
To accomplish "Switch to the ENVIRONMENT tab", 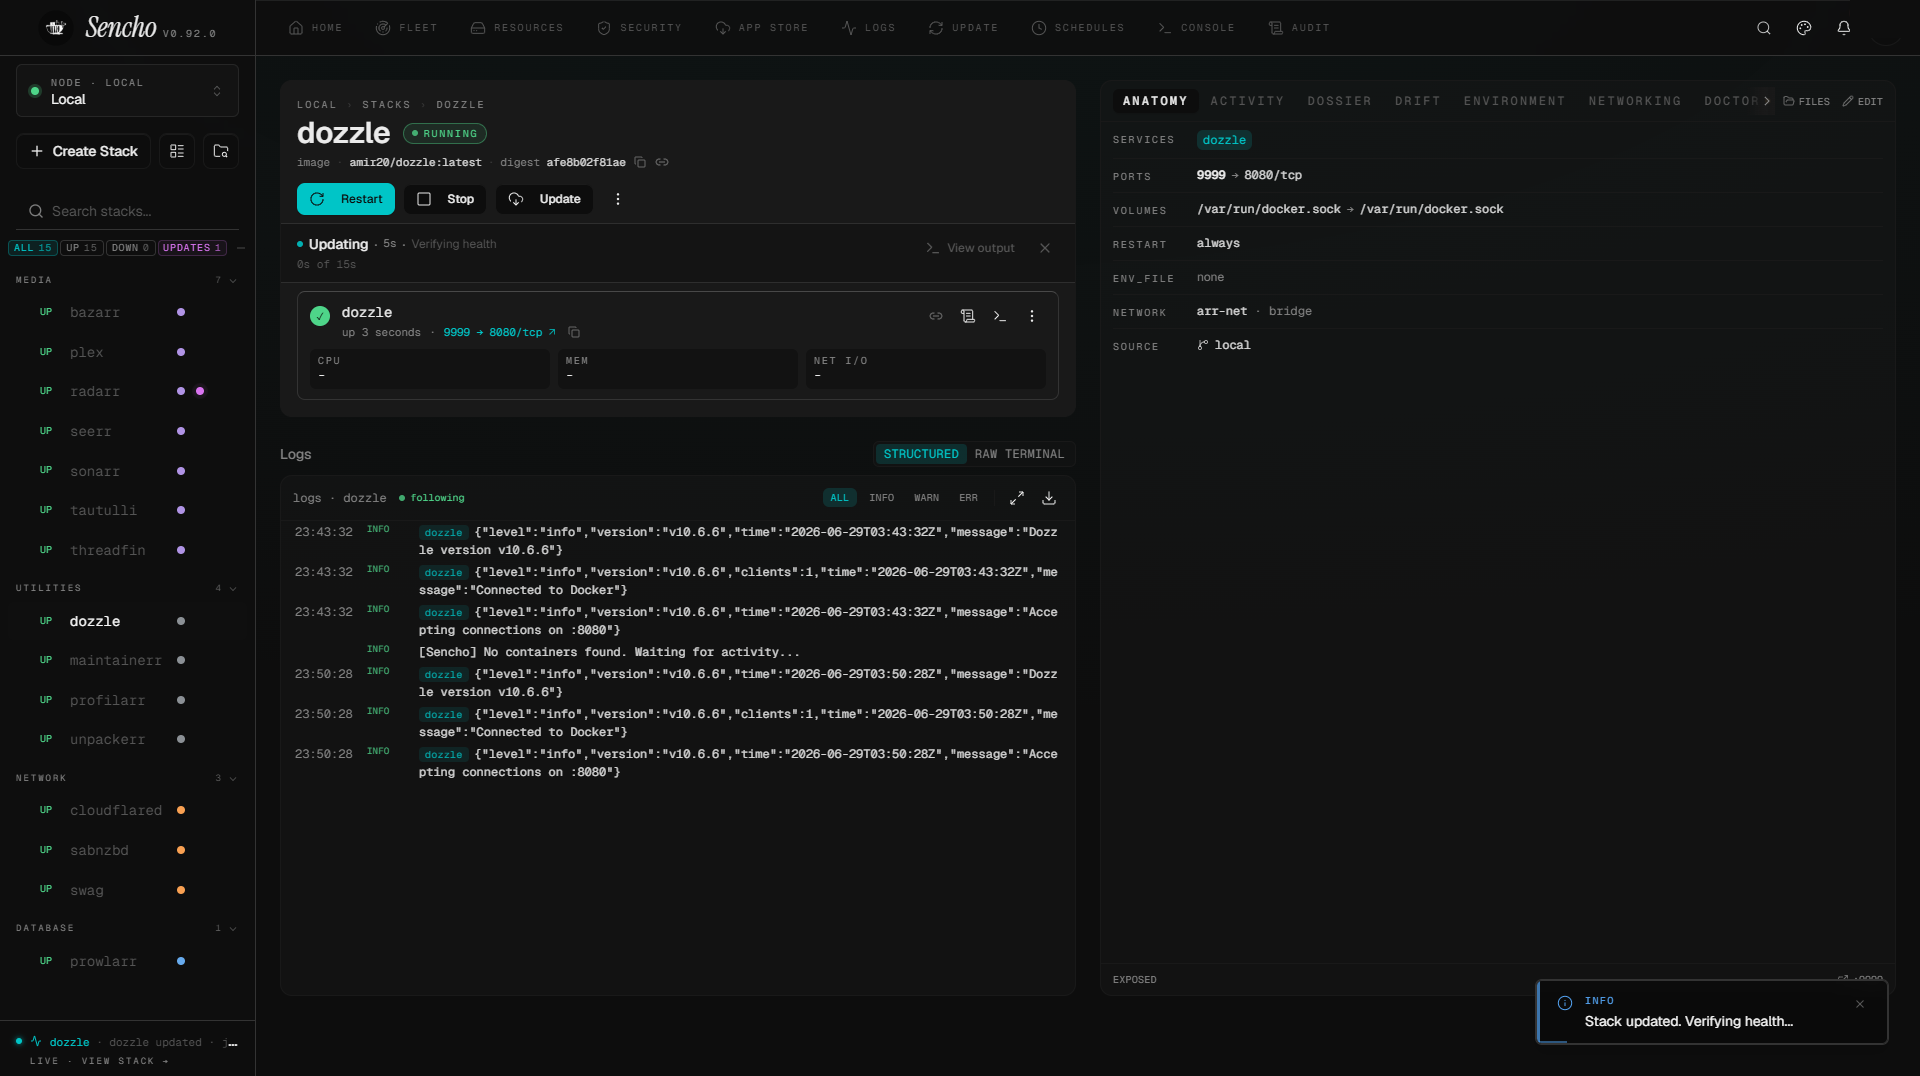I will pyautogui.click(x=1514, y=101).
